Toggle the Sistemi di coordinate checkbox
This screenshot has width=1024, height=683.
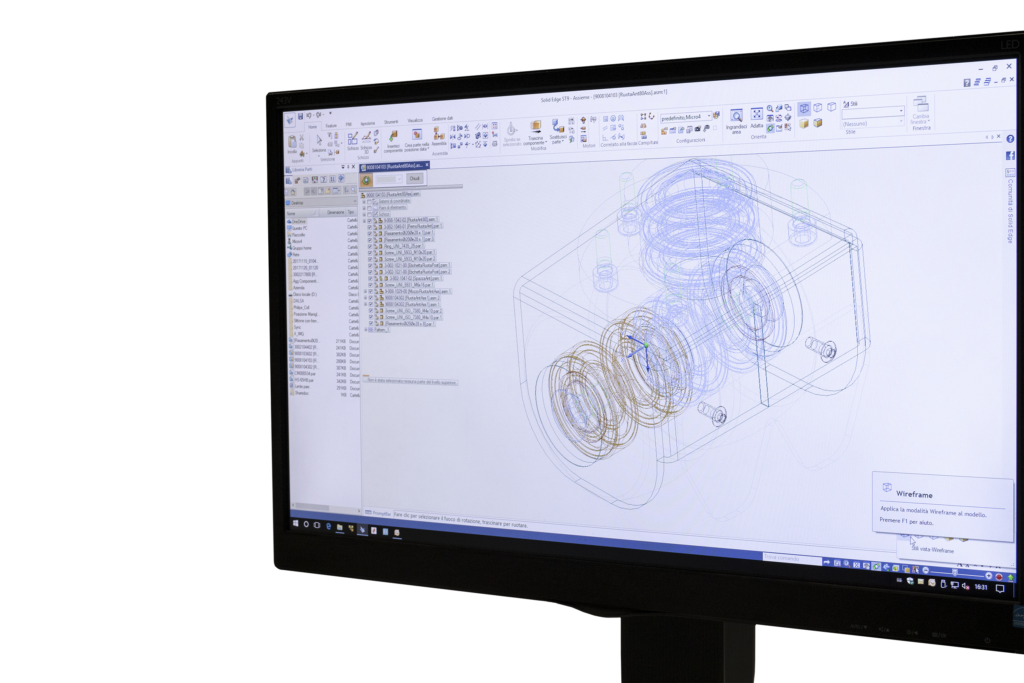pyautogui.click(x=369, y=202)
